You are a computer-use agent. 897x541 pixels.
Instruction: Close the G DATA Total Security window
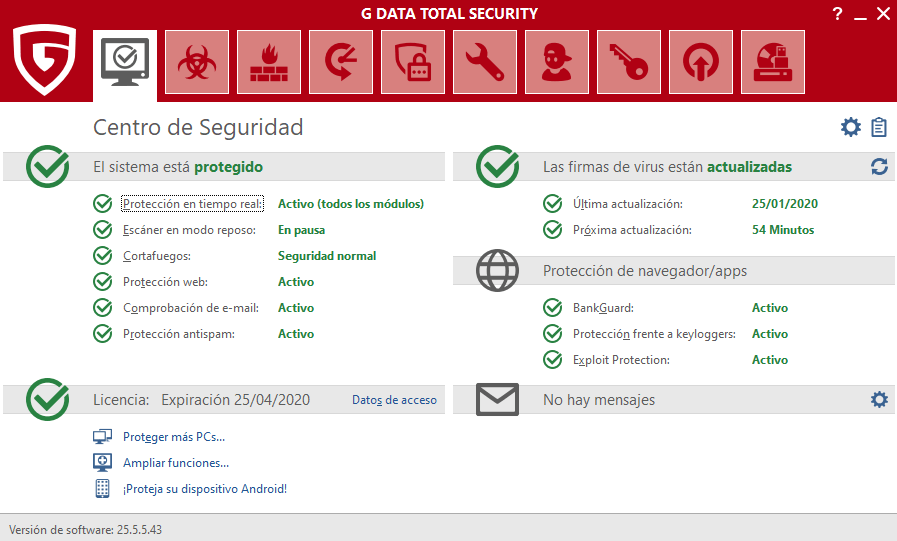[x=884, y=14]
